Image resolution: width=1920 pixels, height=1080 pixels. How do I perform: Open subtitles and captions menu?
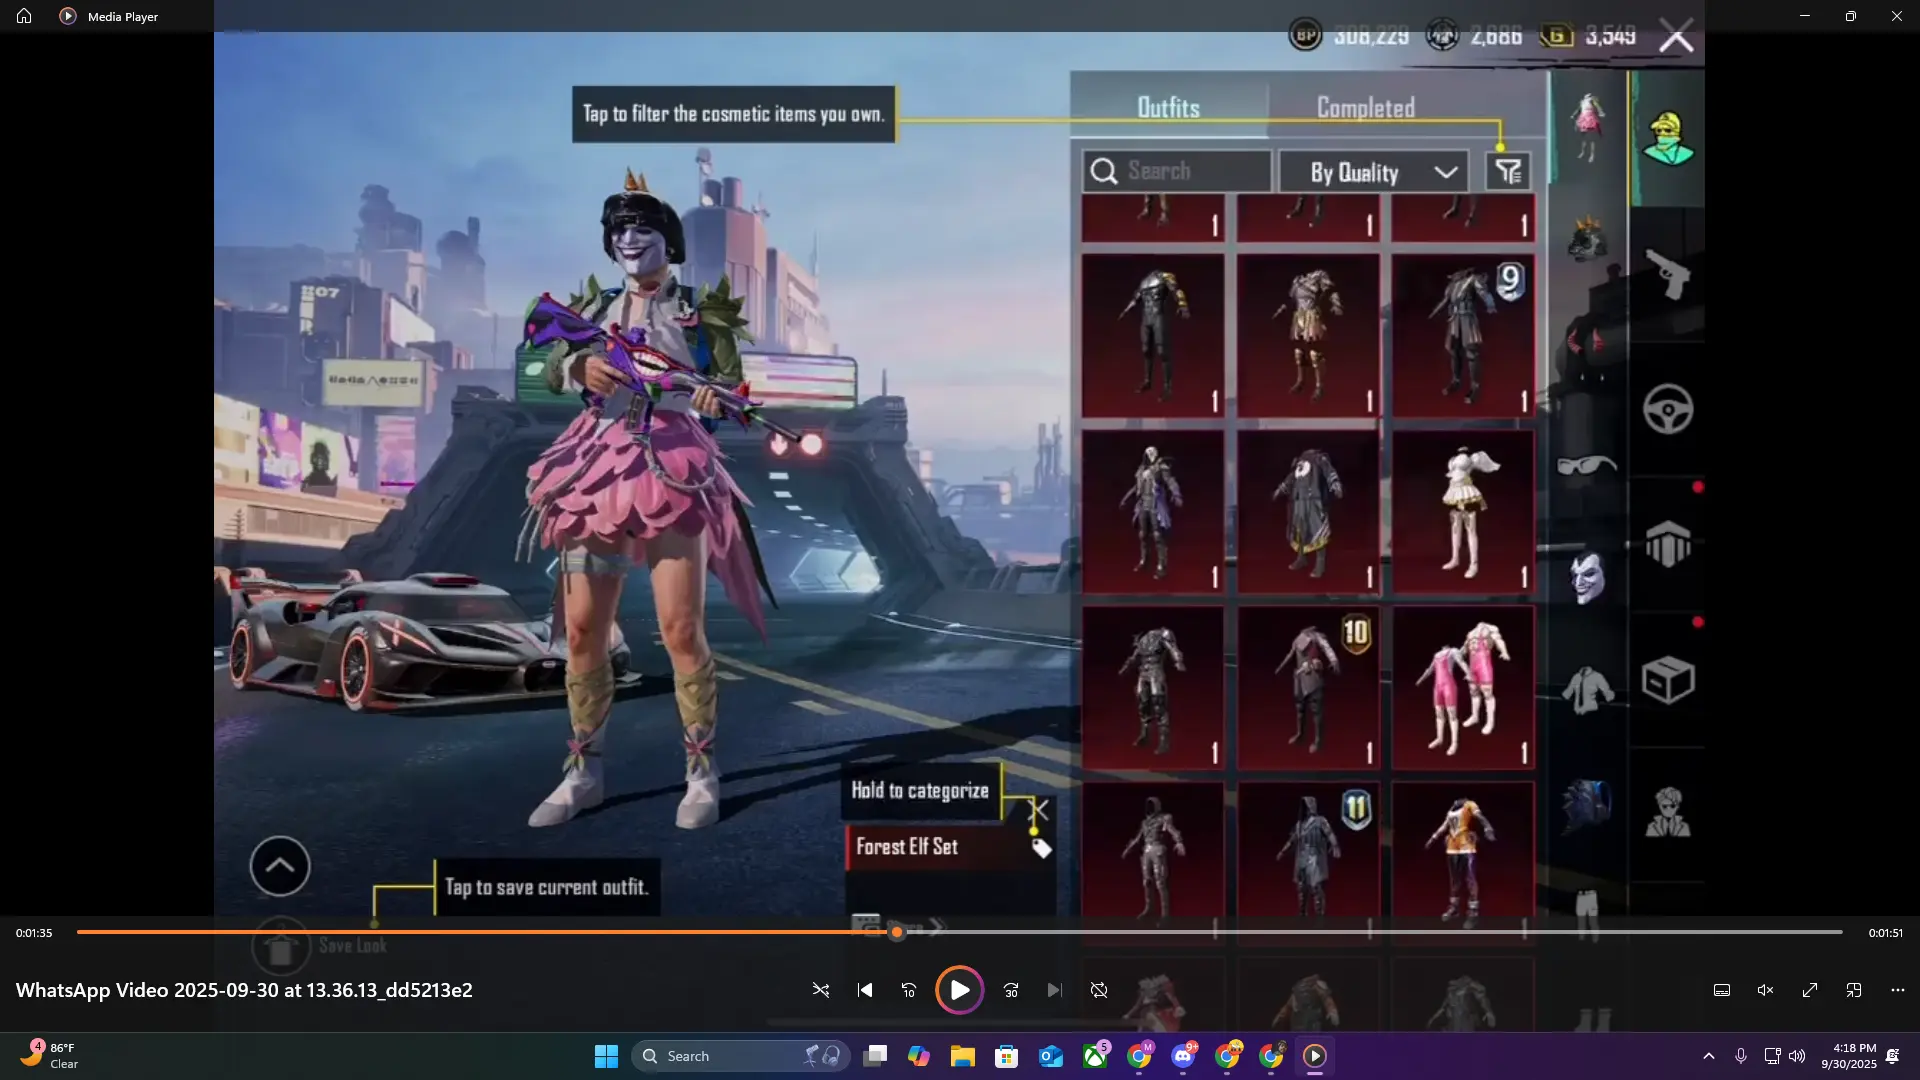click(x=1722, y=990)
